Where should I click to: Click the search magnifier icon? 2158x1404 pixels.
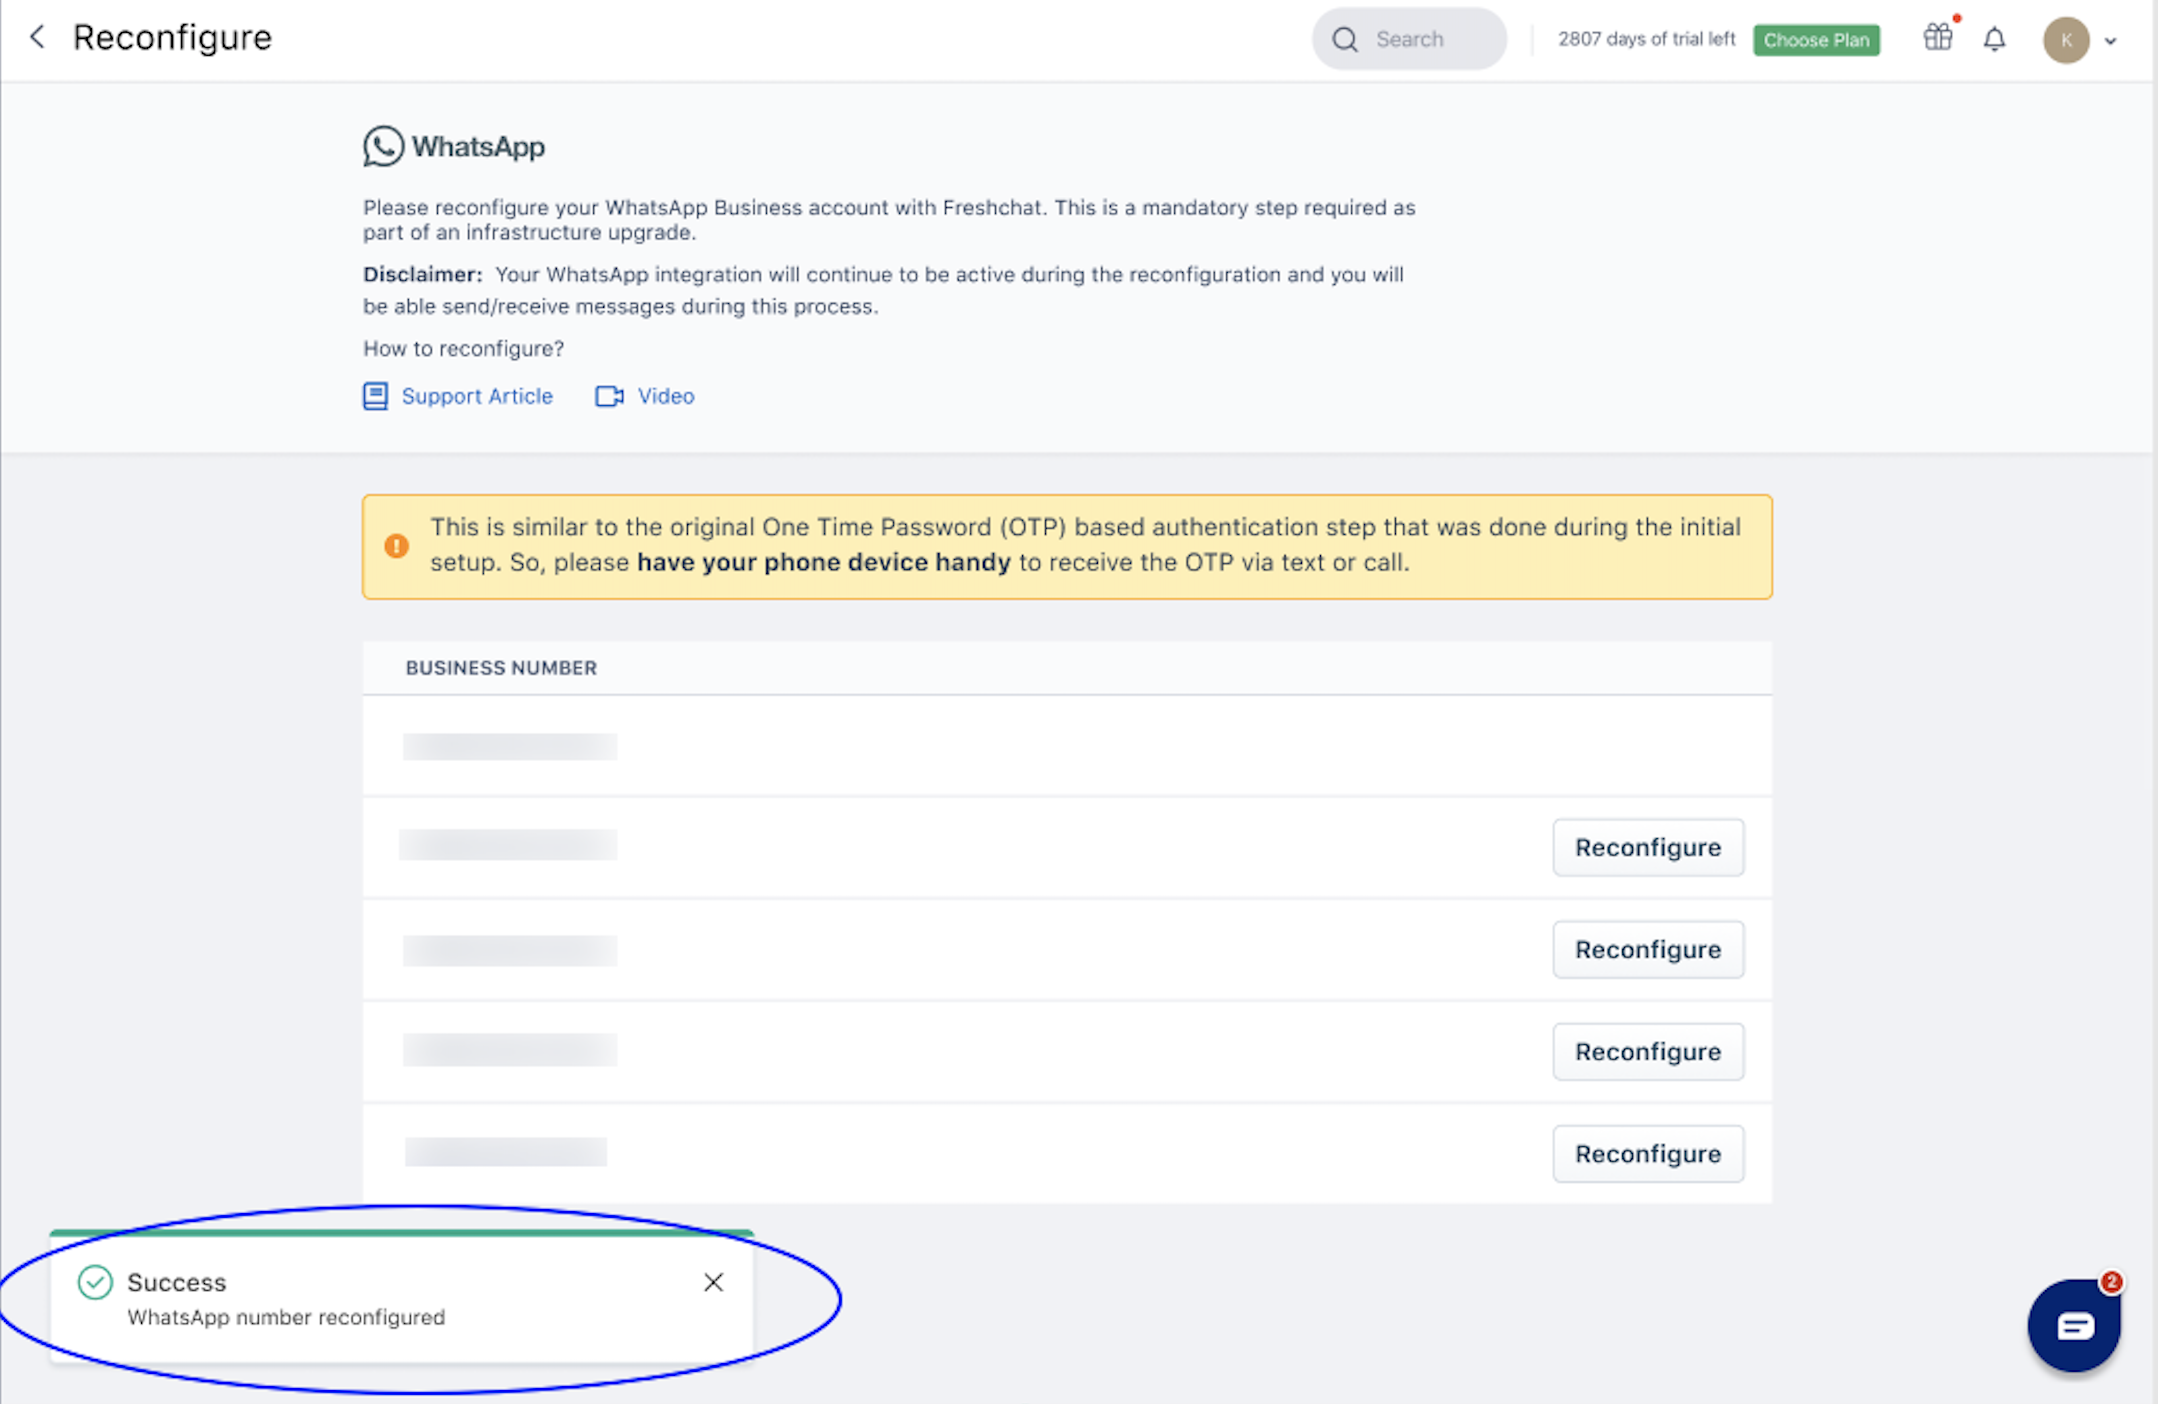click(1345, 40)
